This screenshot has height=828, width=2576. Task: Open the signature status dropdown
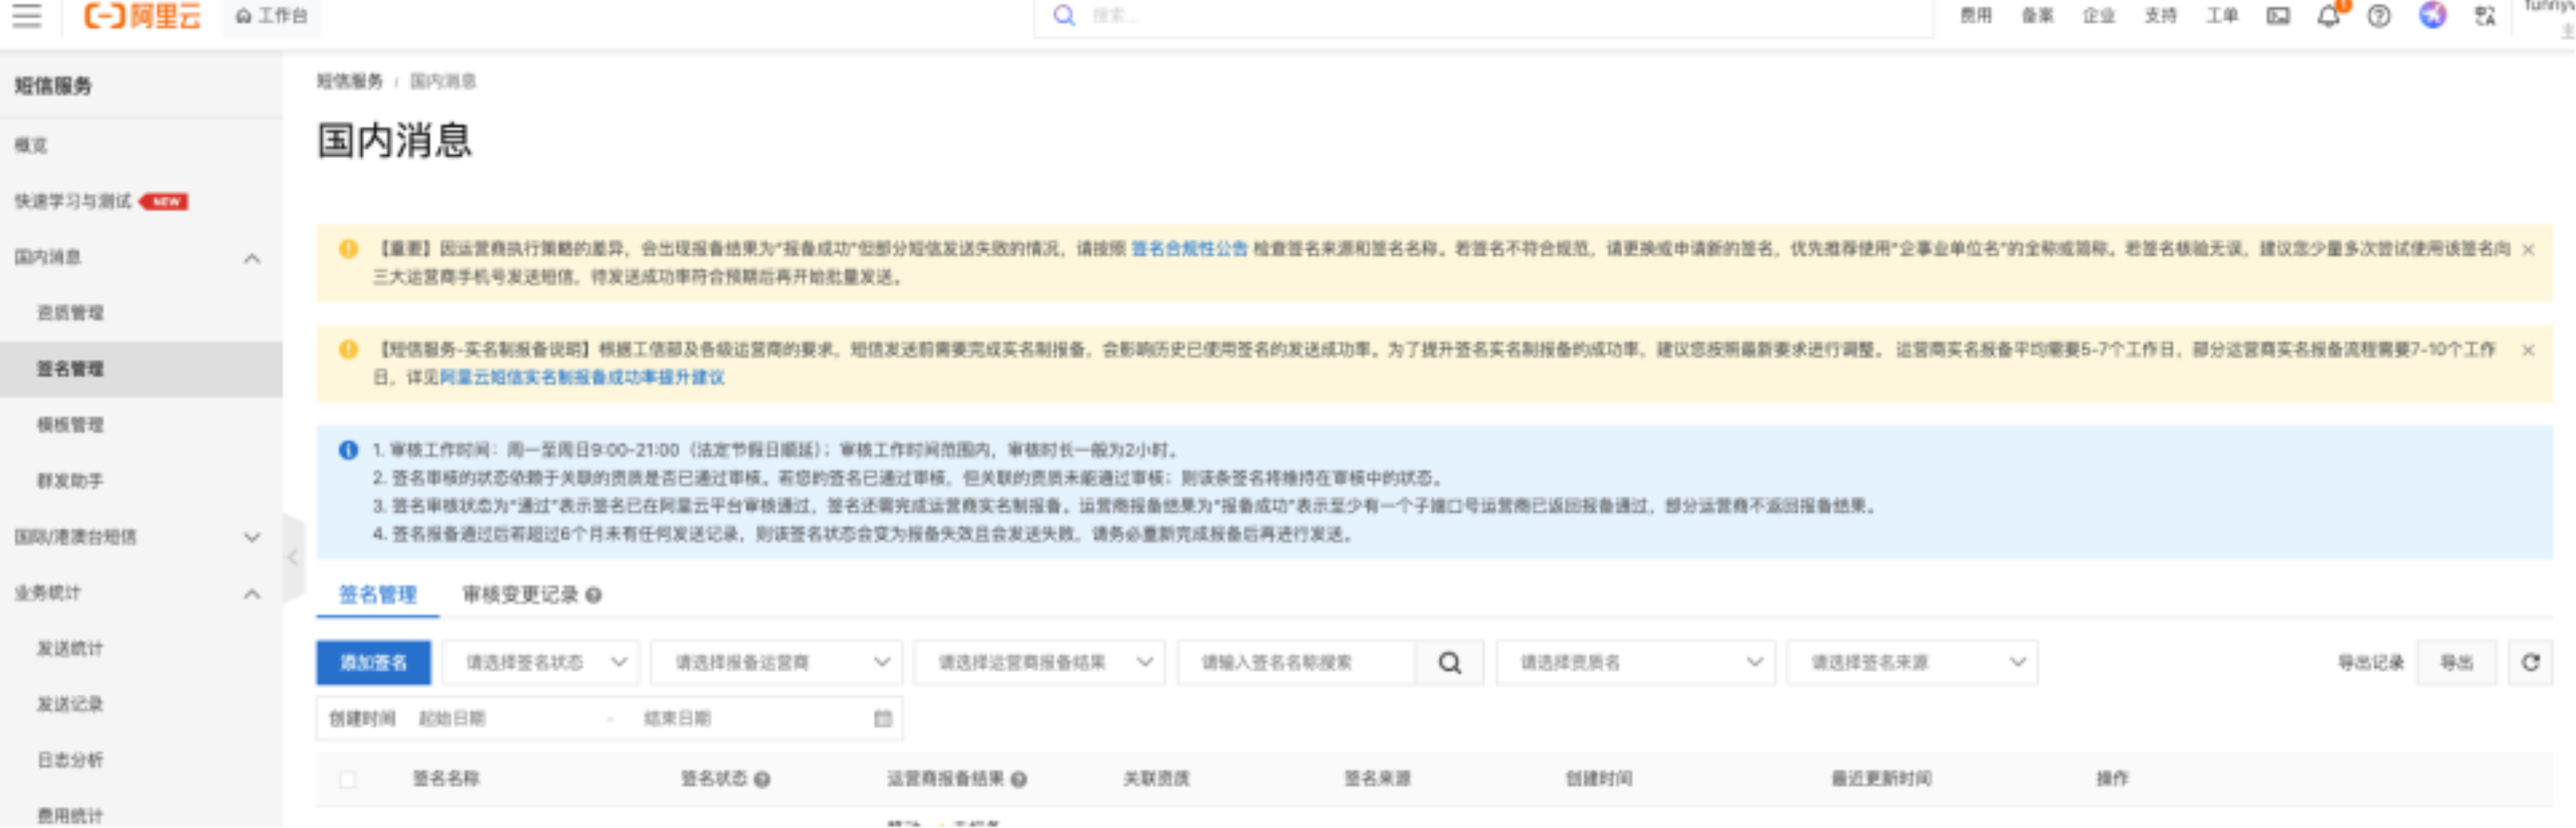[x=540, y=663]
